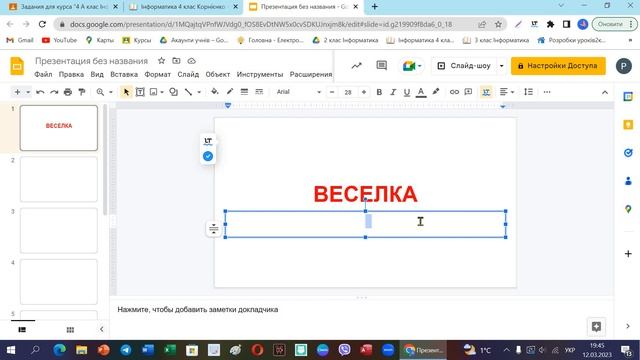Open Contacts side panel
This screenshot has width=640, height=360.
pos(628,181)
